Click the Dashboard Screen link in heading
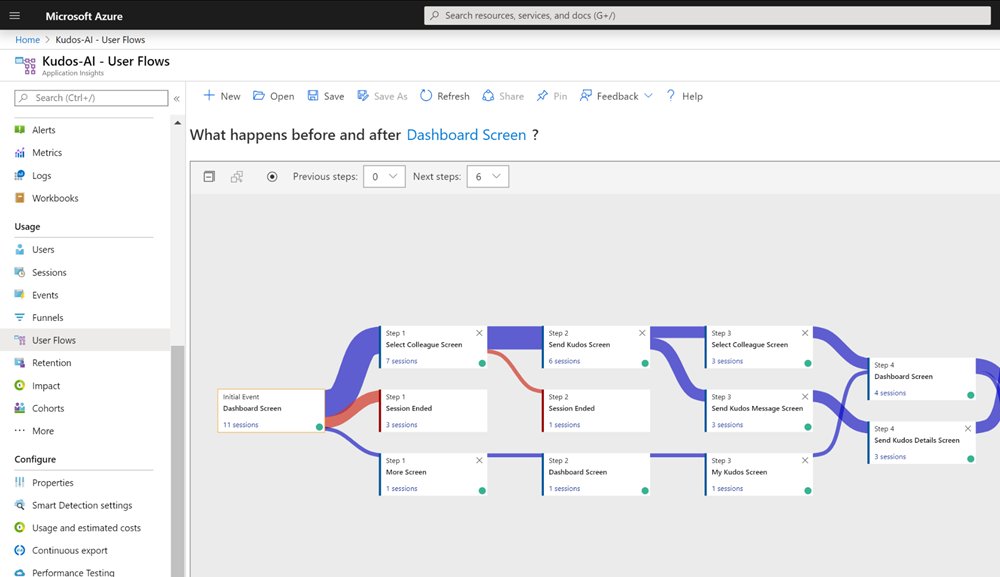Image resolution: width=1000 pixels, height=577 pixels. coord(466,135)
